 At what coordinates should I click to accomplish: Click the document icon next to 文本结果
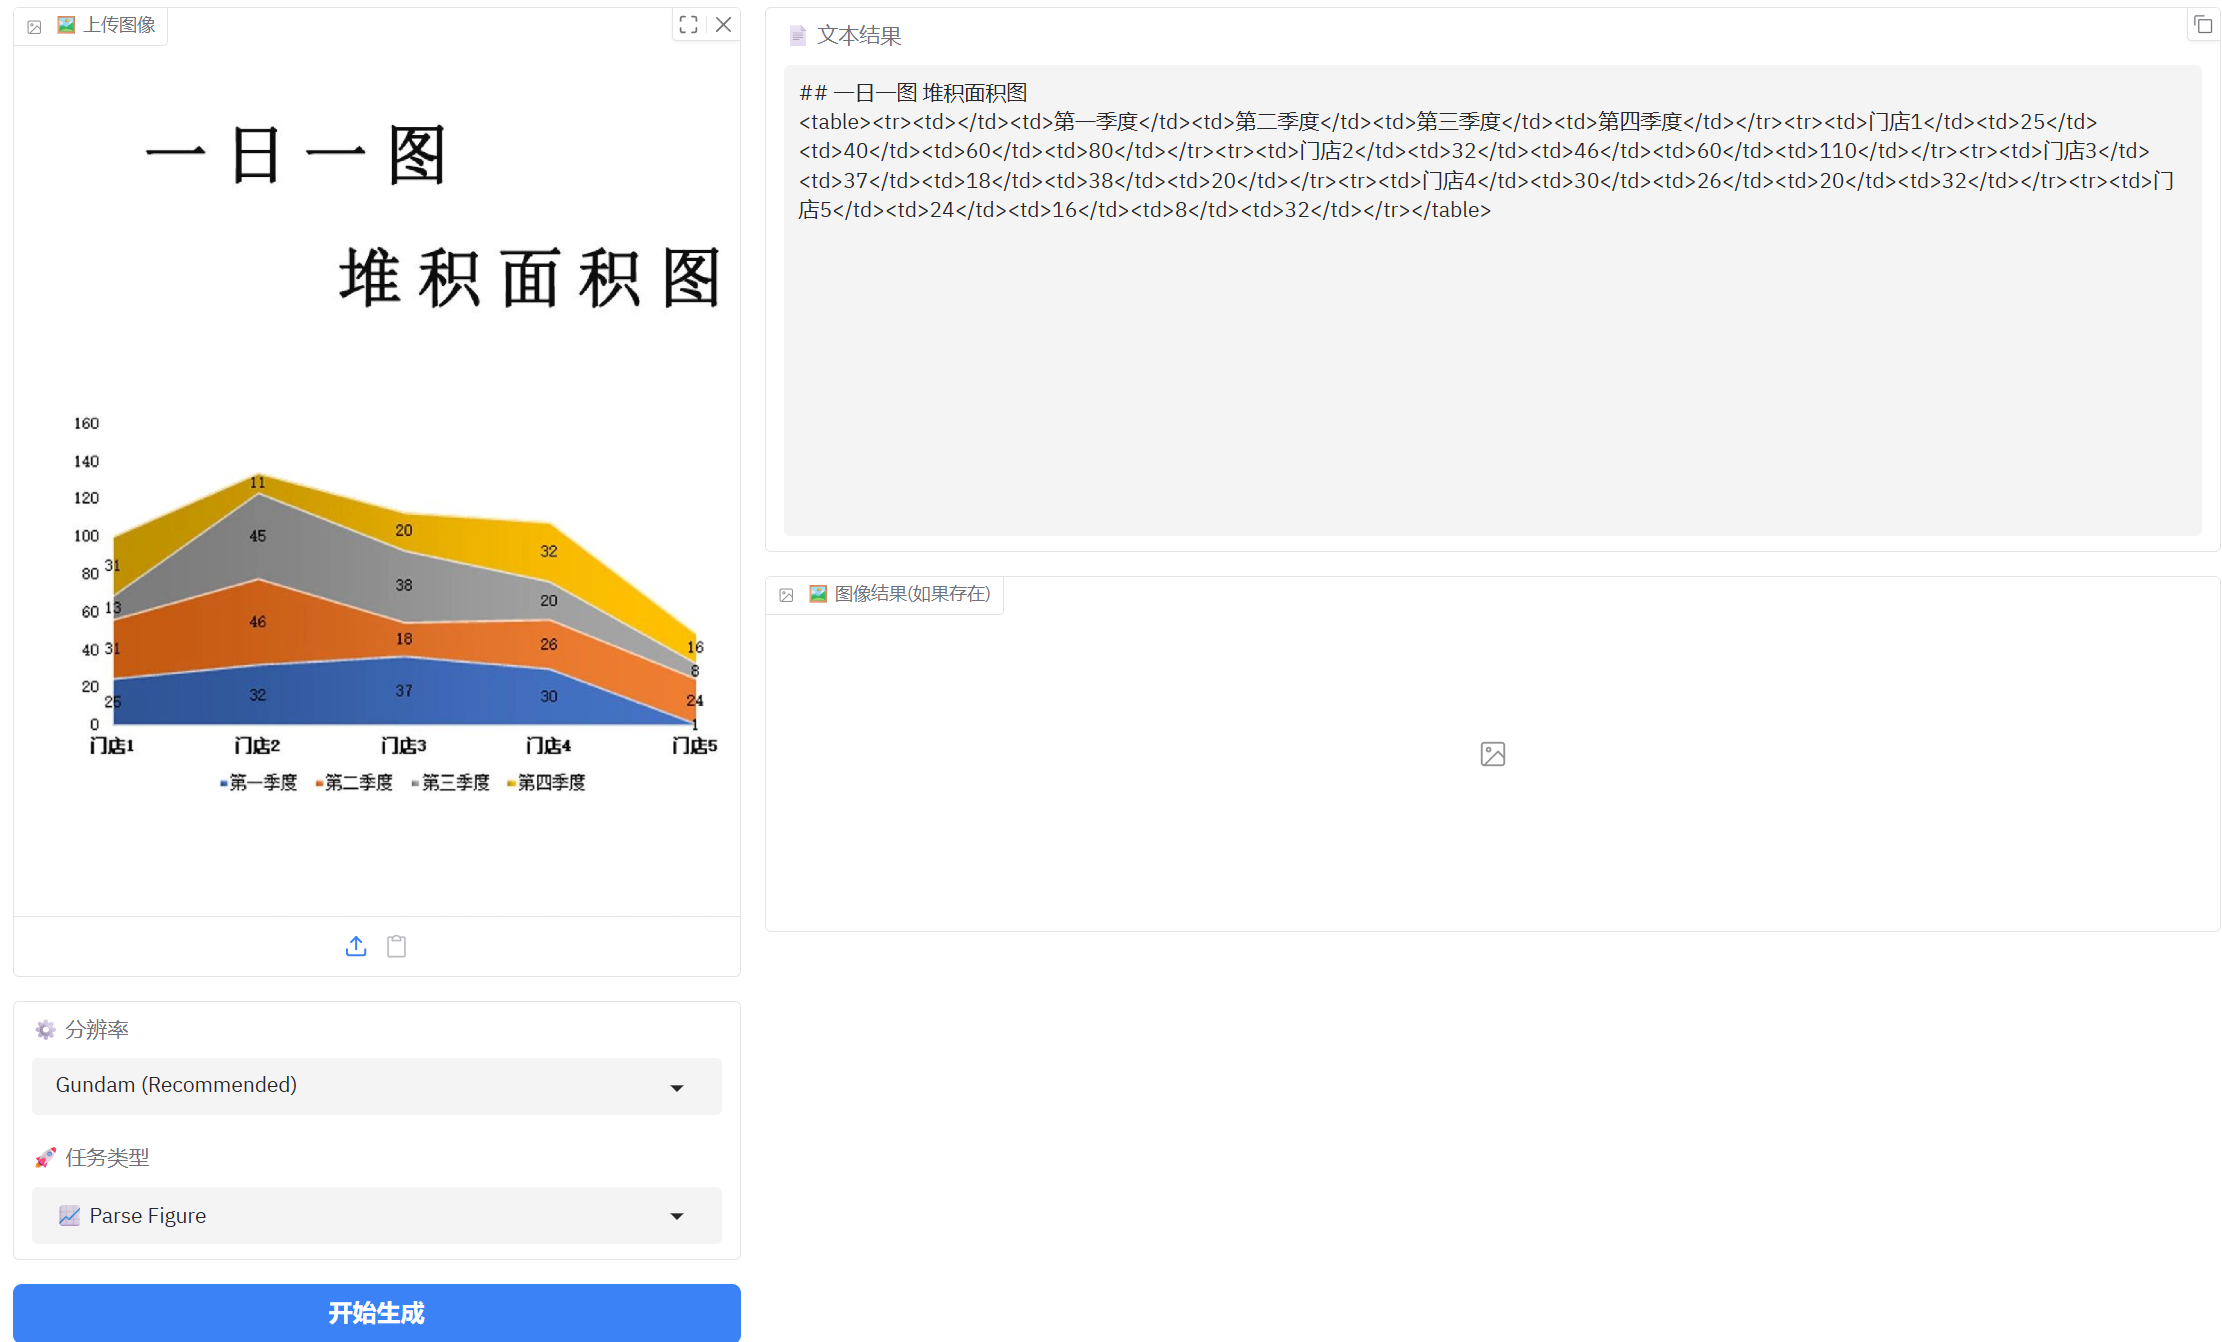pyautogui.click(x=797, y=36)
